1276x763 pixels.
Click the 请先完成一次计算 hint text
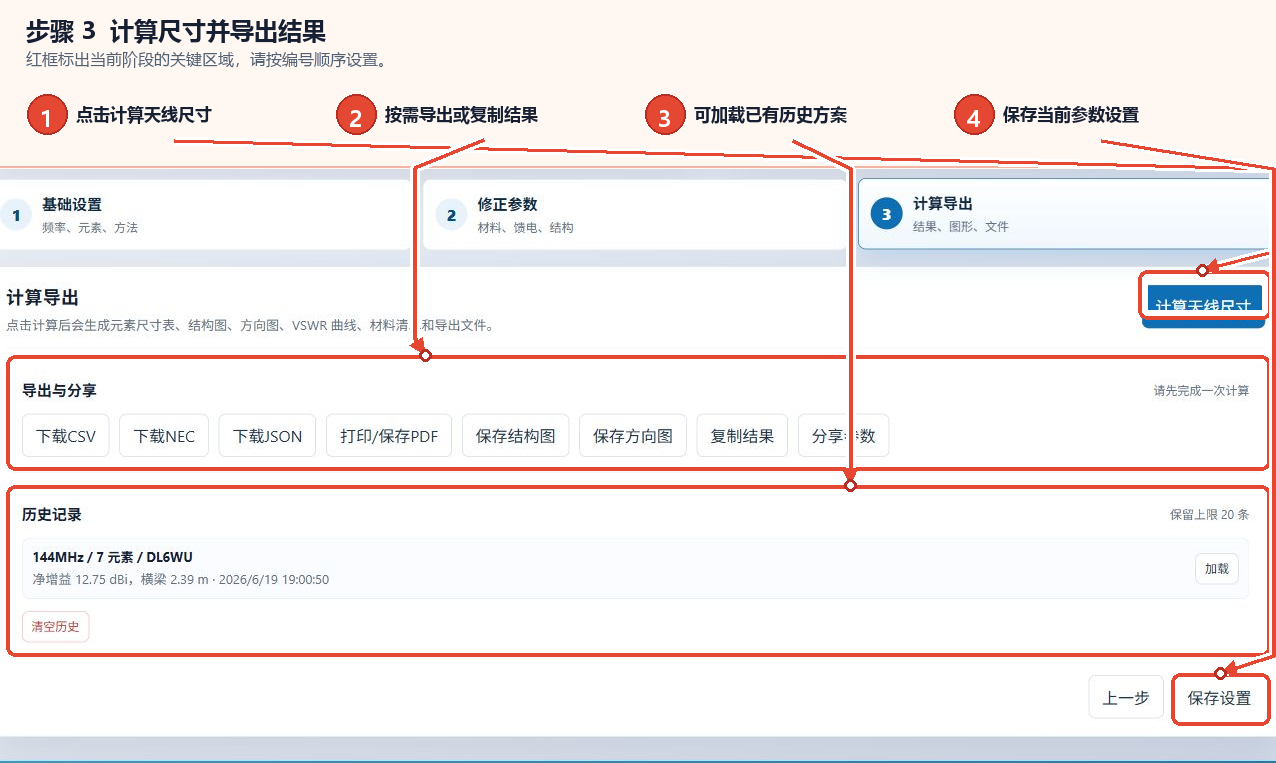point(1201,391)
